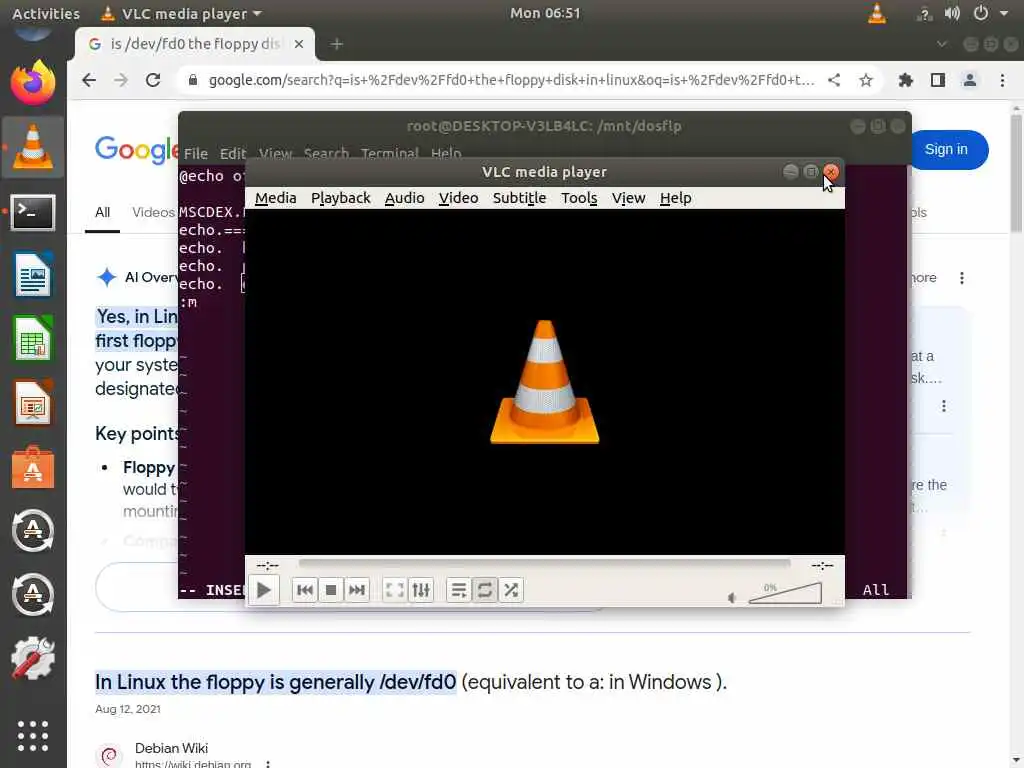Toggle the VLC playlist icon

(x=458, y=590)
